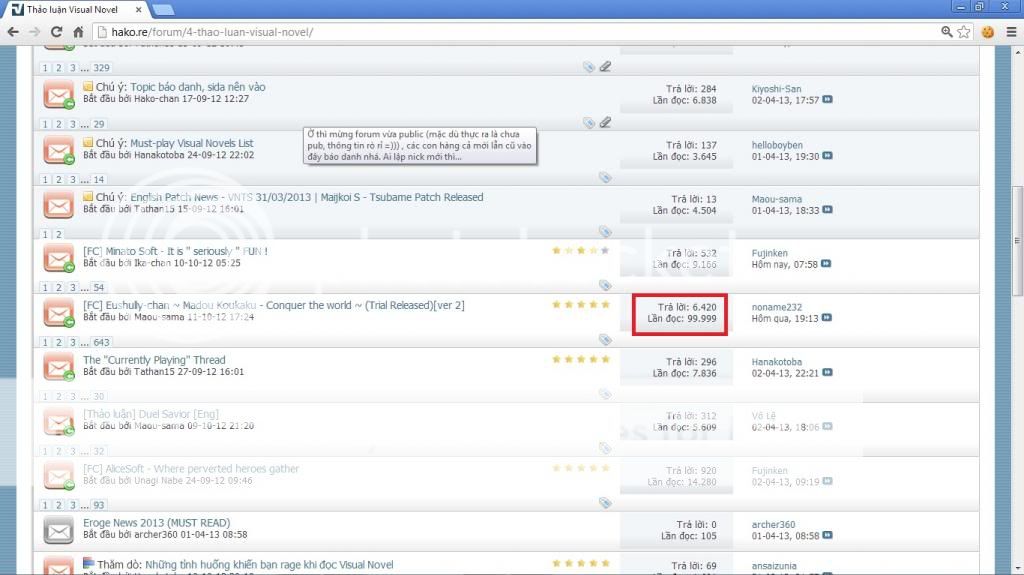Jump to page 329 of the topmost thread
1024x575 pixels.
tap(101, 68)
